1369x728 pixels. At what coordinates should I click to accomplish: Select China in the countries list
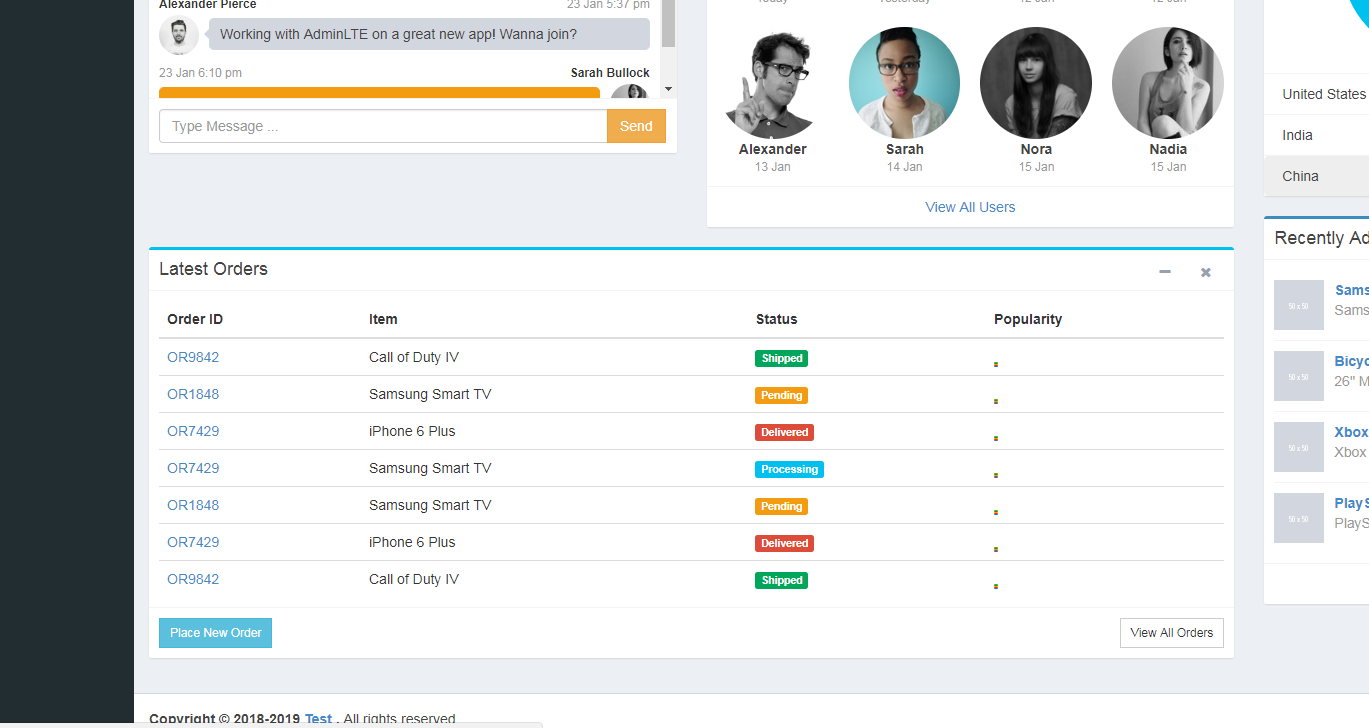[1300, 176]
